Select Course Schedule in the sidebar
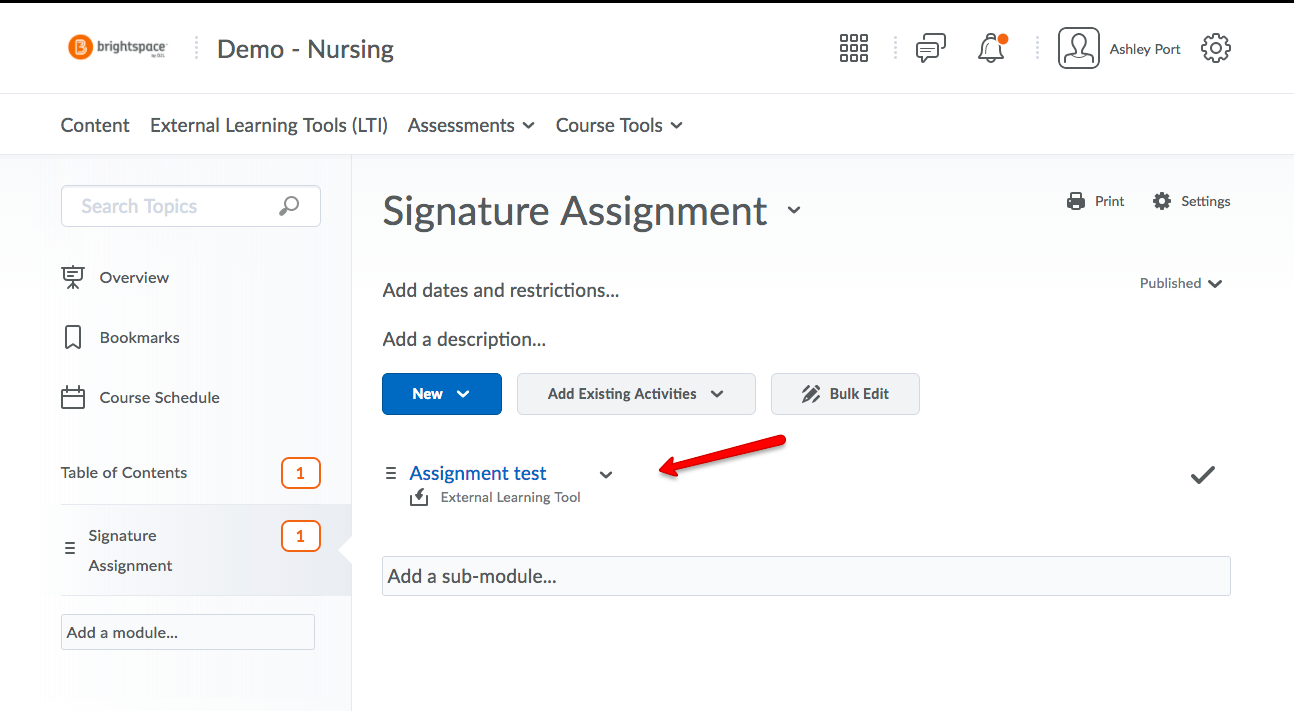 point(159,397)
